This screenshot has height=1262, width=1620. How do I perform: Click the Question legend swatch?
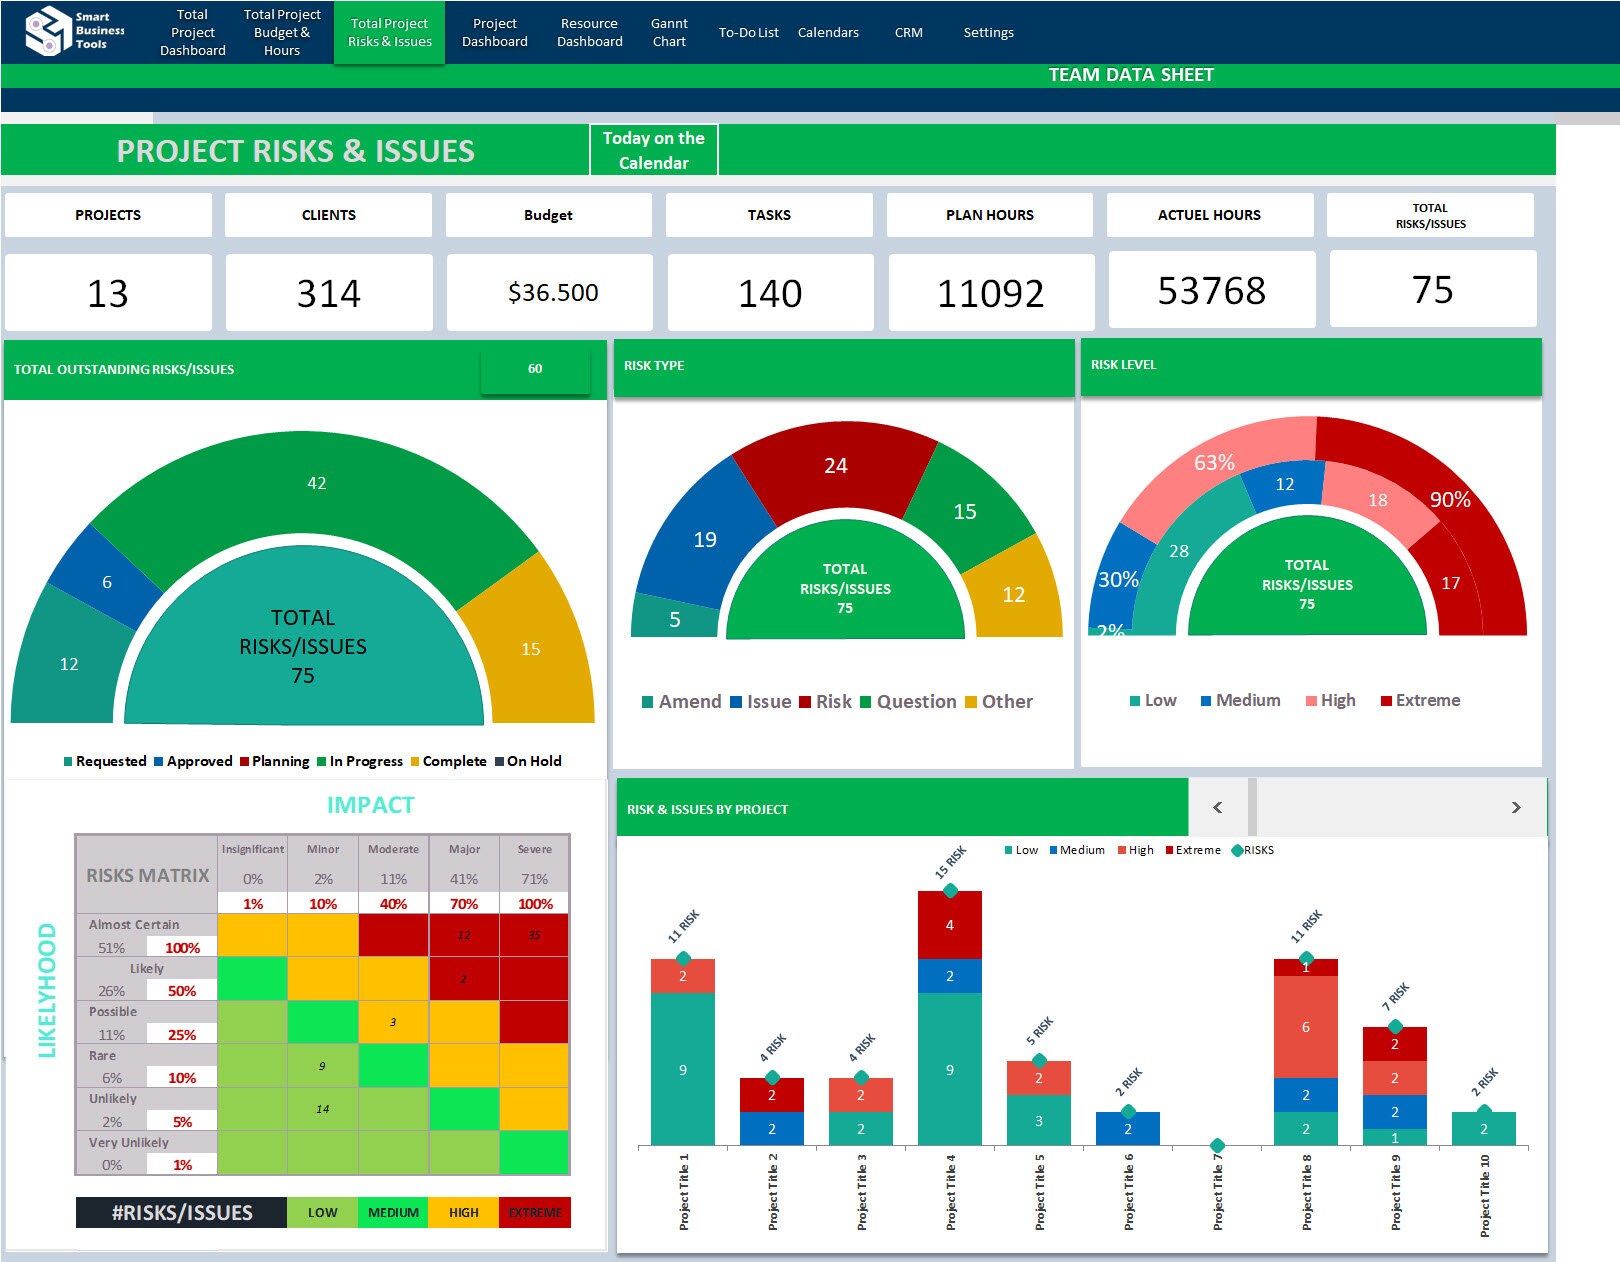pos(866,702)
